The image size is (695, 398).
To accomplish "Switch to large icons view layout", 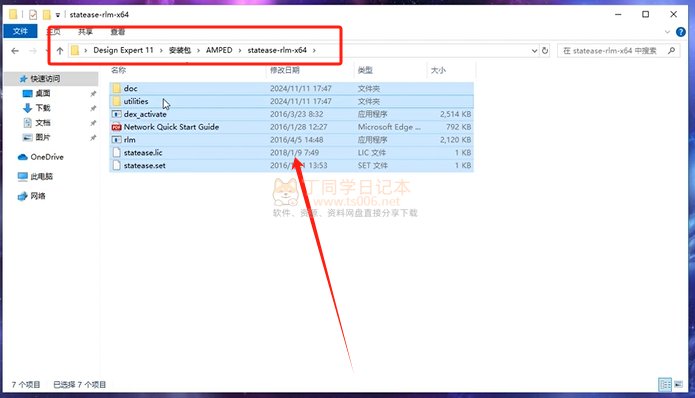I will pos(679,384).
